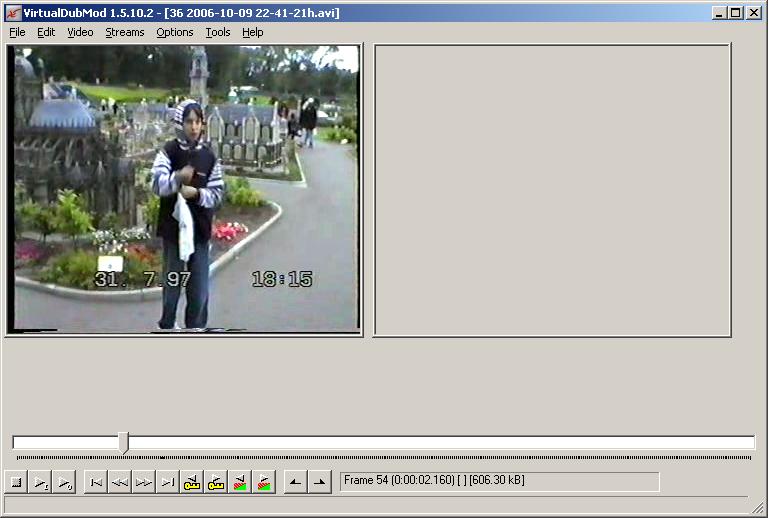Image resolution: width=768 pixels, height=518 pixels.
Task: Jump to the start of the video
Action: coord(96,482)
